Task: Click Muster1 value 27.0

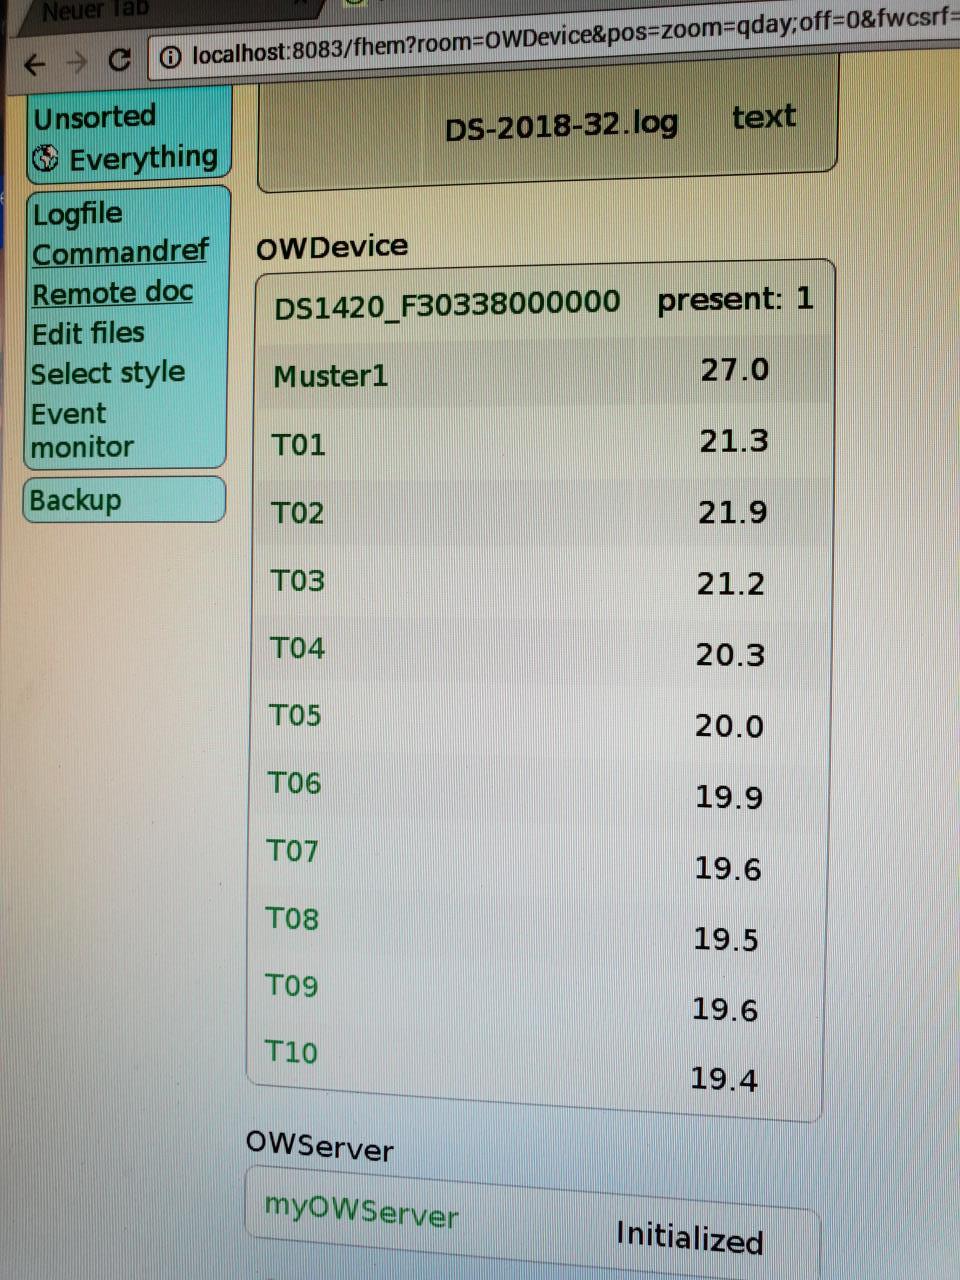Action: pyautogui.click(x=735, y=370)
